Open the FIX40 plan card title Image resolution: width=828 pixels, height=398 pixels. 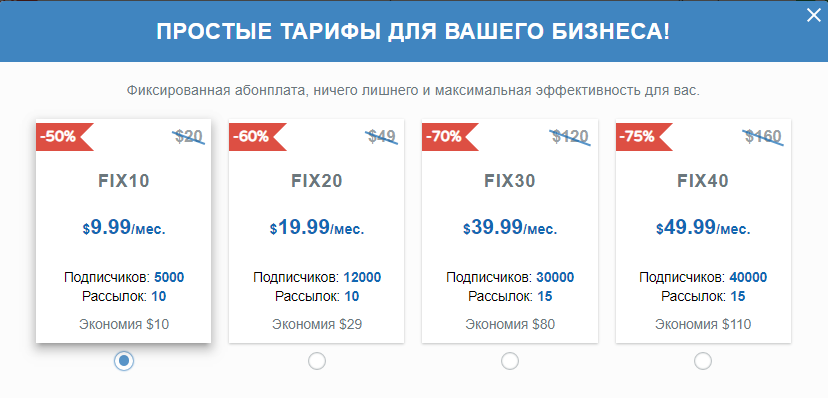tap(703, 181)
